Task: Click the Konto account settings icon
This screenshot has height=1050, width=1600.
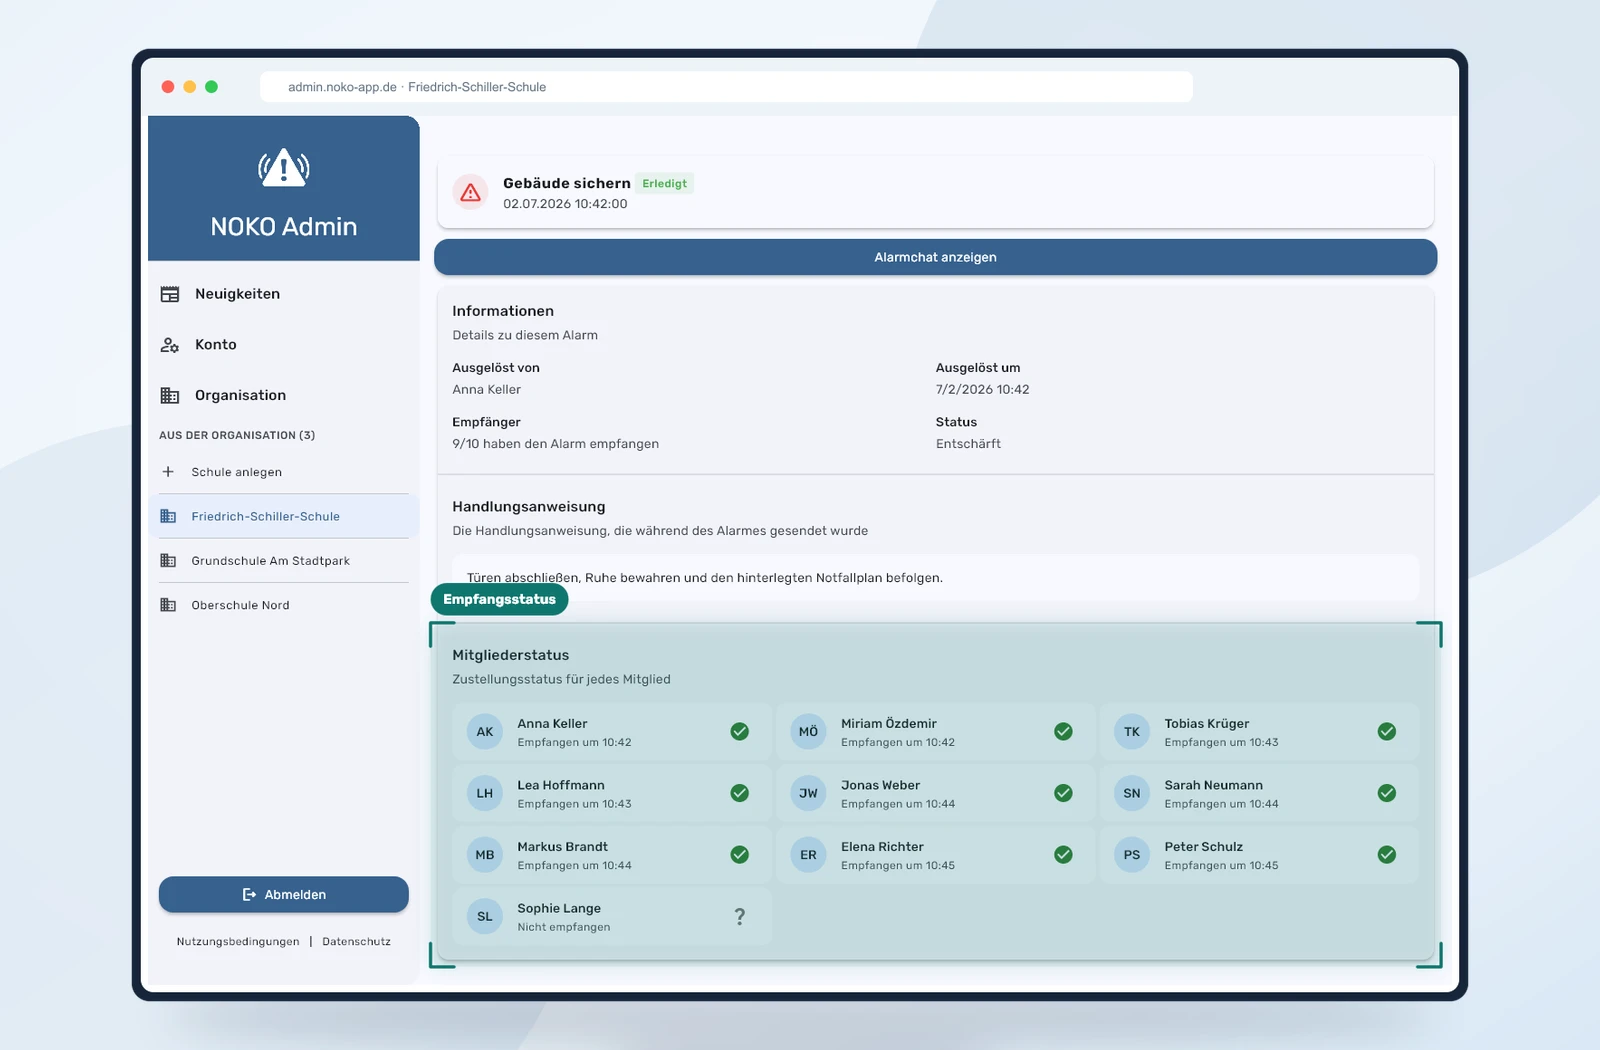Action: [170, 345]
